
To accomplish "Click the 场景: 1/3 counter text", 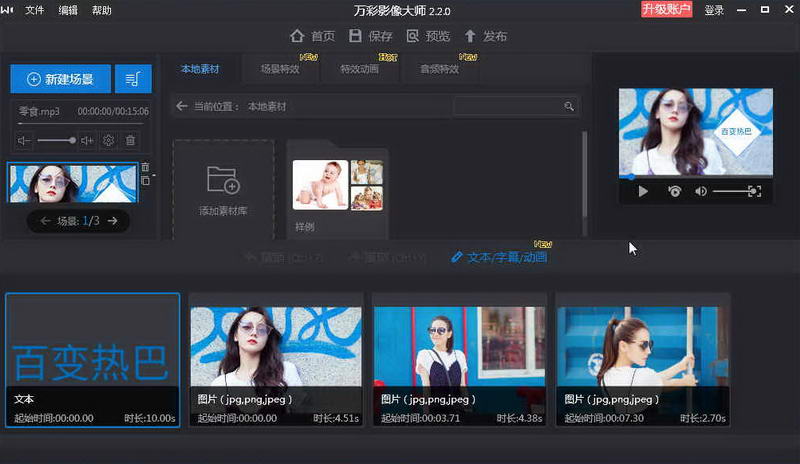I will tap(79, 221).
